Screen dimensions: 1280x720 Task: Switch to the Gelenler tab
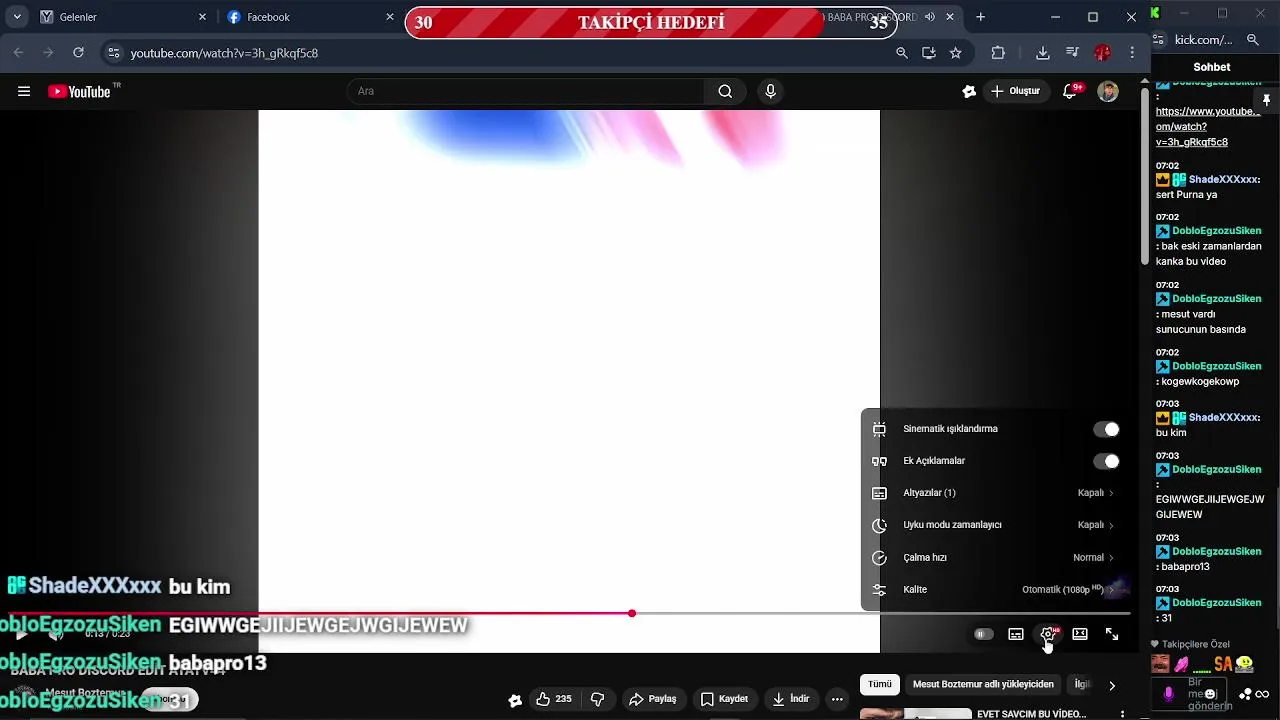(x=123, y=17)
